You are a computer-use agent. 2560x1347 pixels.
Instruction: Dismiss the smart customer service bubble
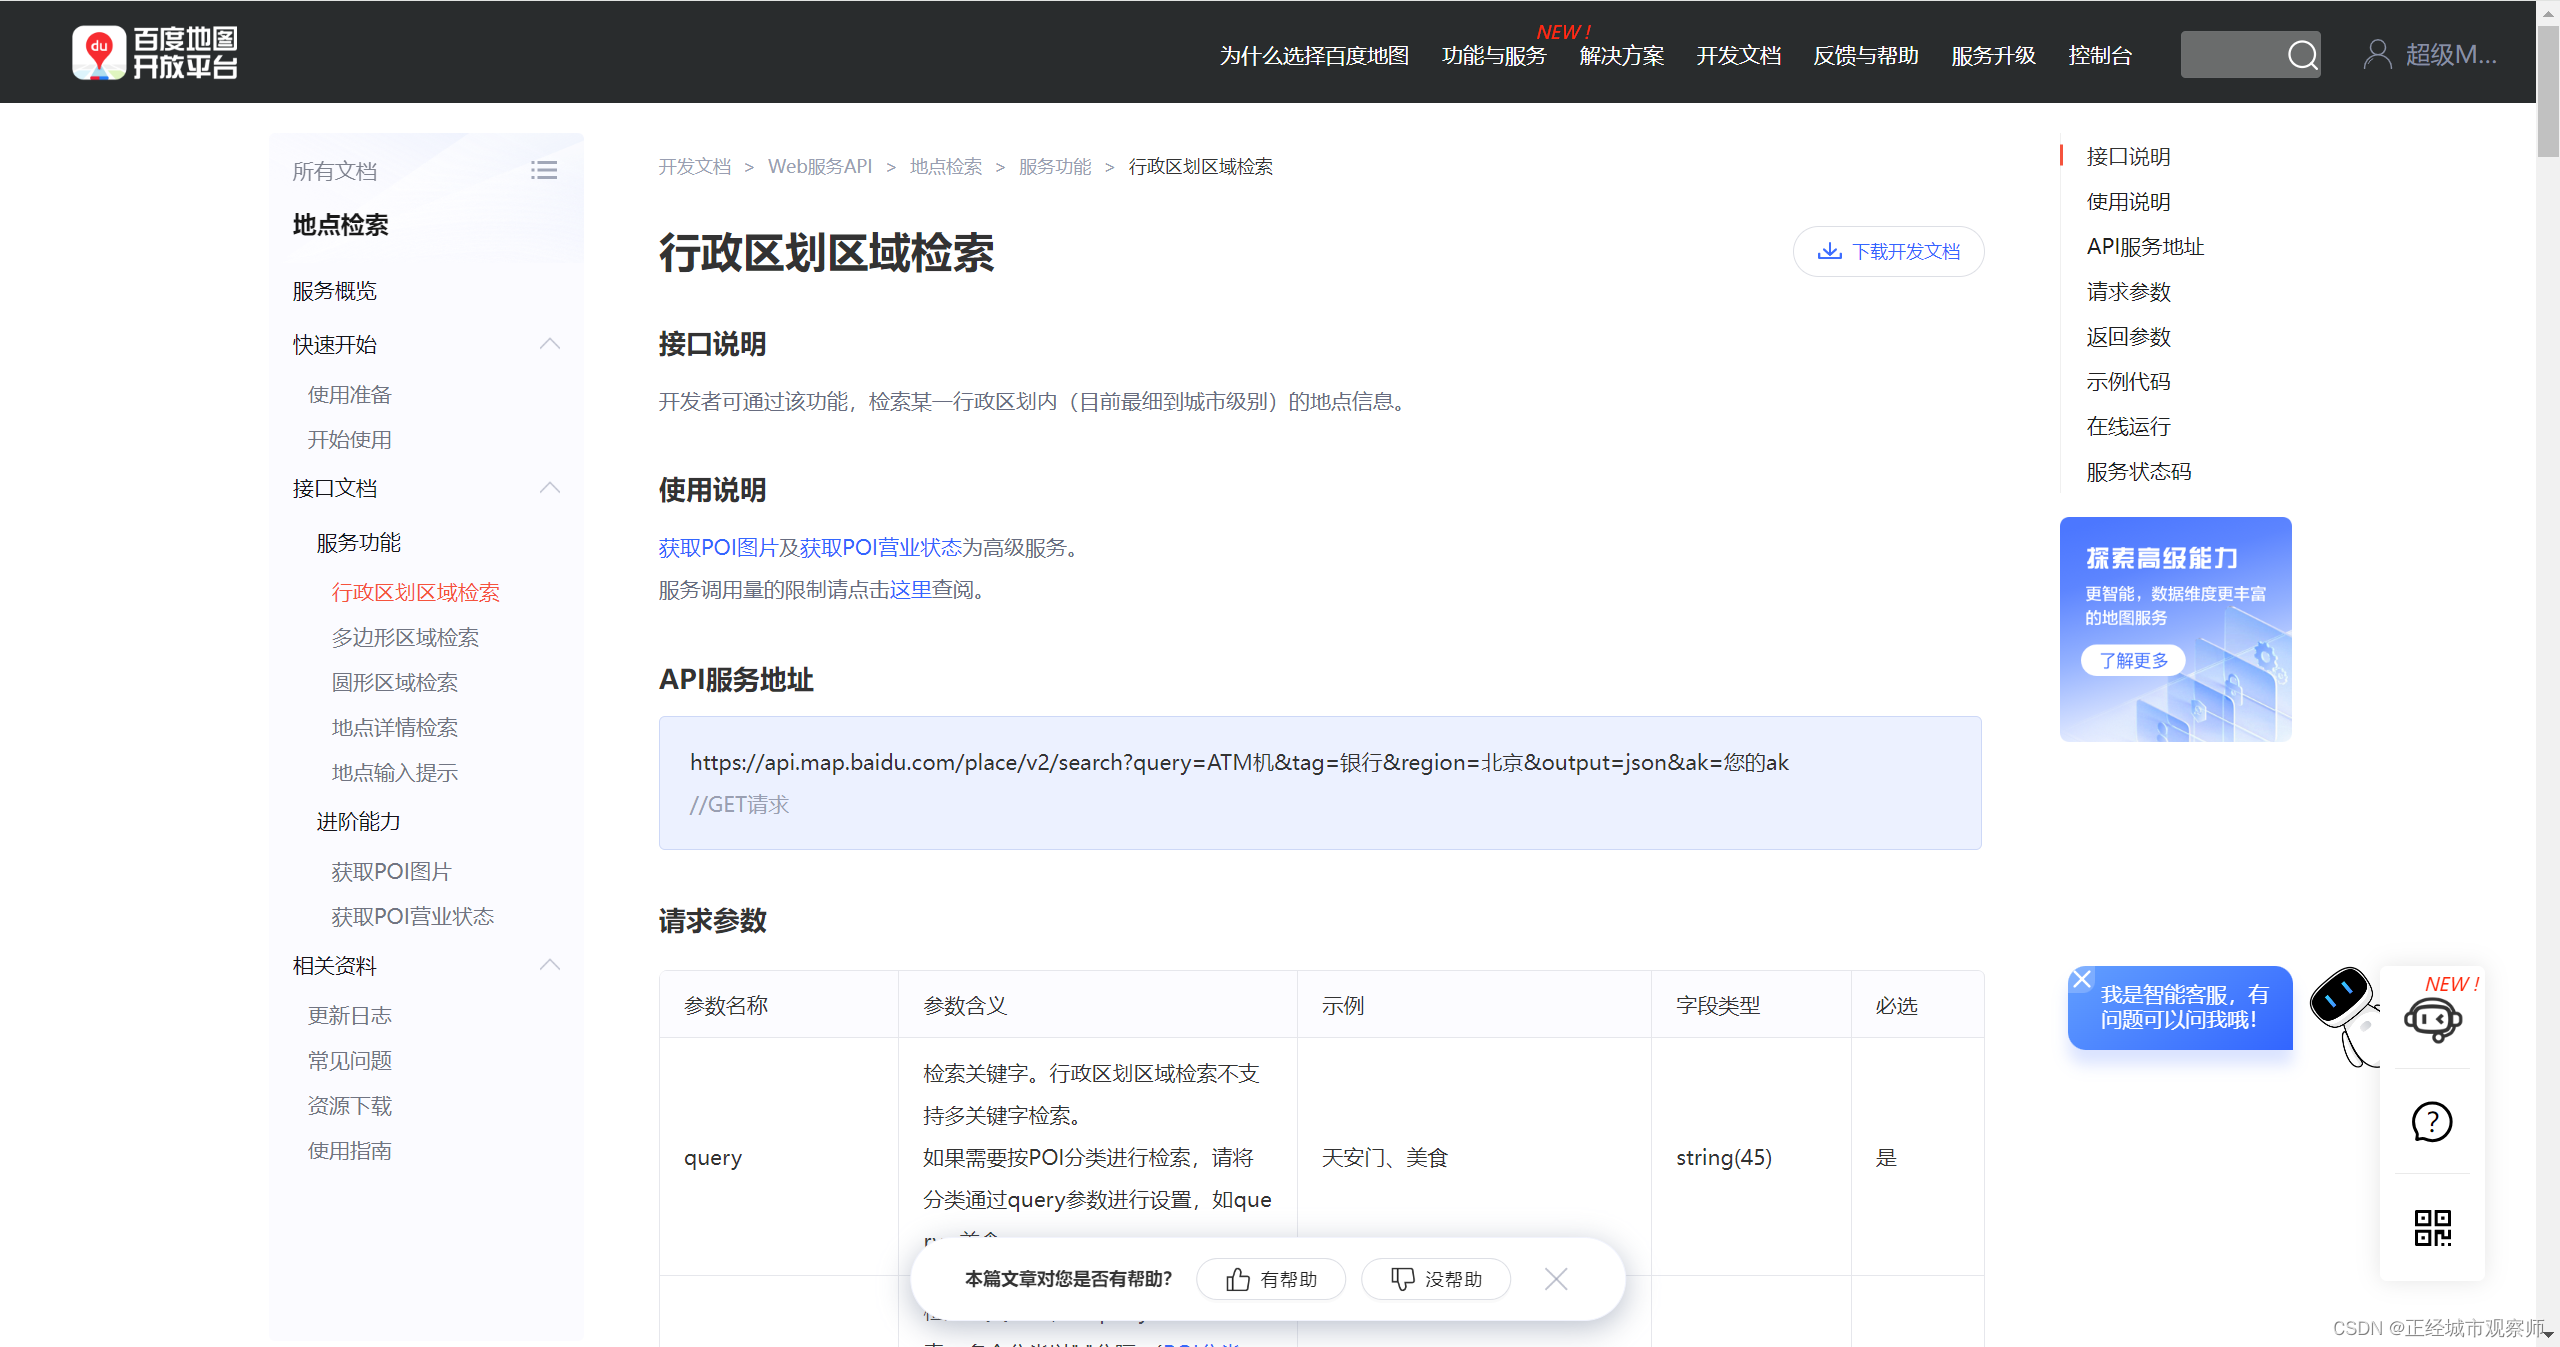(2082, 979)
